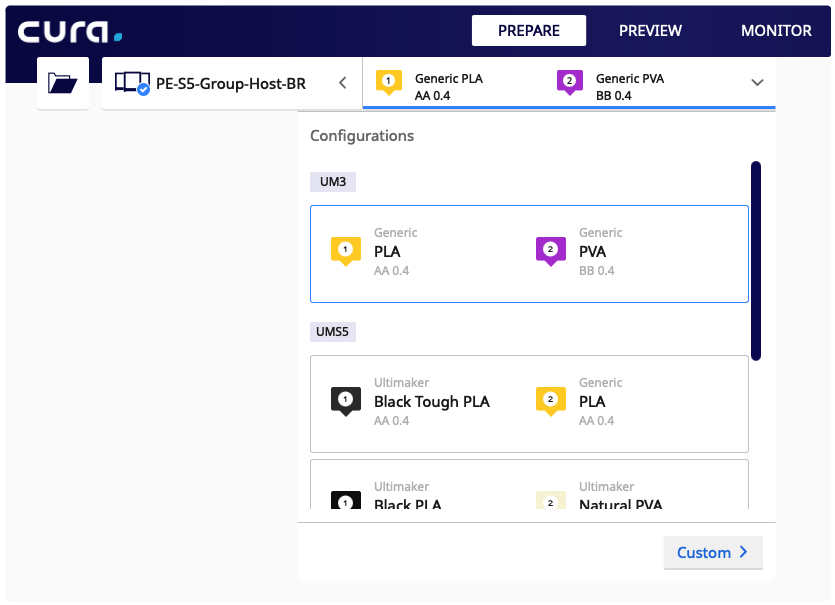Screen dimensions: 835x605
Task: Click Black Tough PLA material name
Action: coord(431,402)
